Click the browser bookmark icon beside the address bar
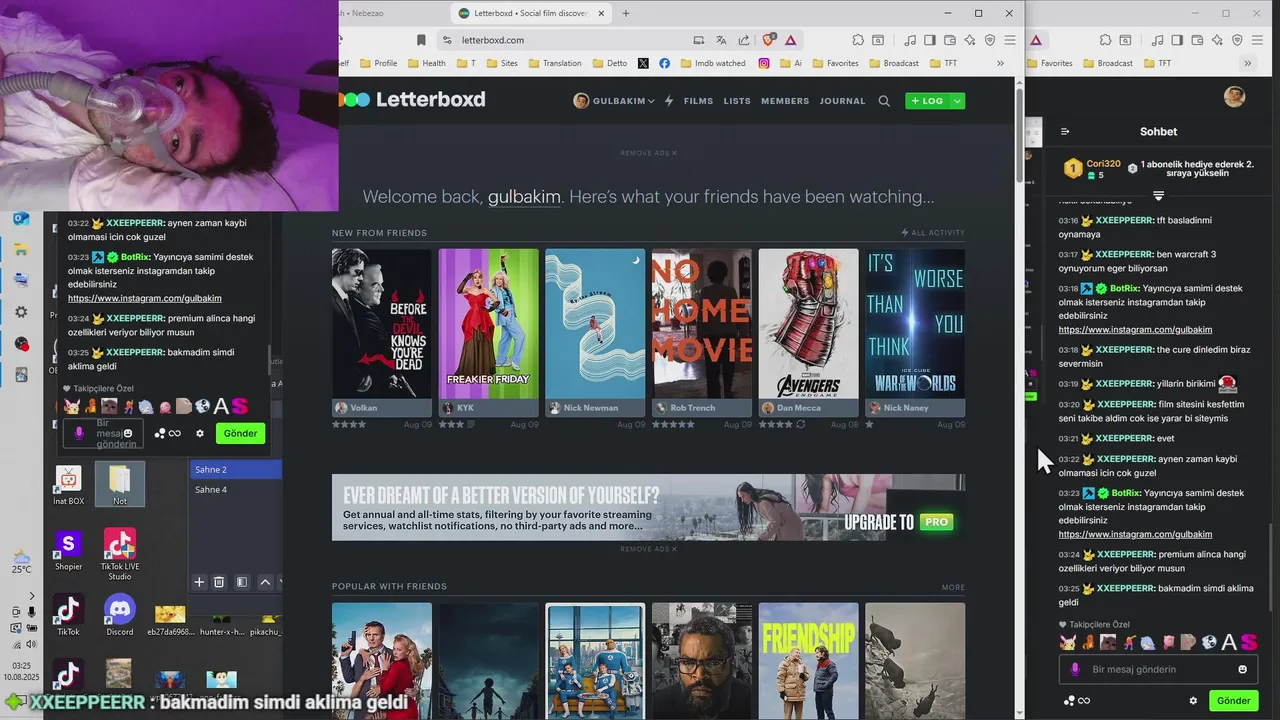Image resolution: width=1280 pixels, height=720 pixels. pyautogui.click(x=421, y=40)
